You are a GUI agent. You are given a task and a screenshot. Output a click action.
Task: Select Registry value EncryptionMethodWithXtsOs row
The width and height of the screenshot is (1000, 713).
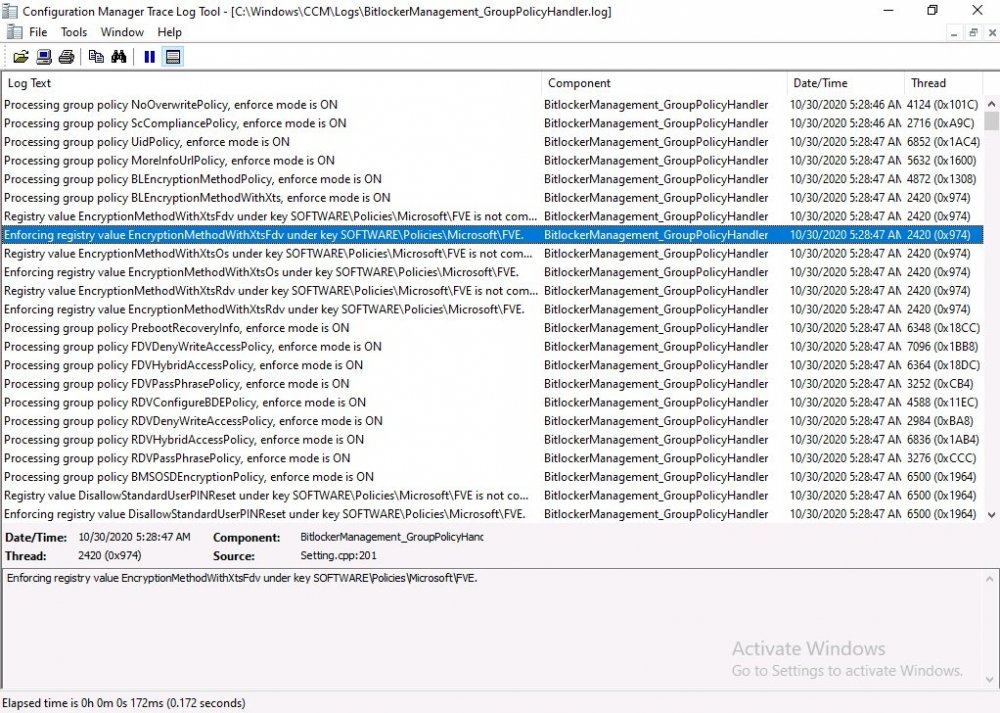[x=492, y=253]
